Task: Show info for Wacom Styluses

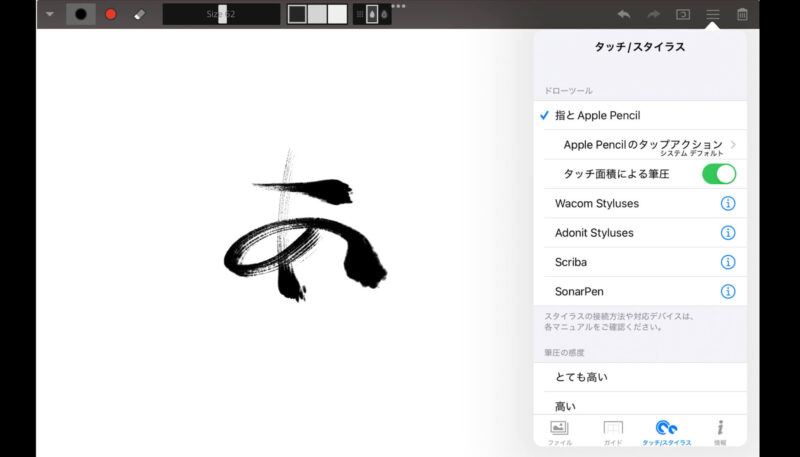Action: pyautogui.click(x=728, y=204)
